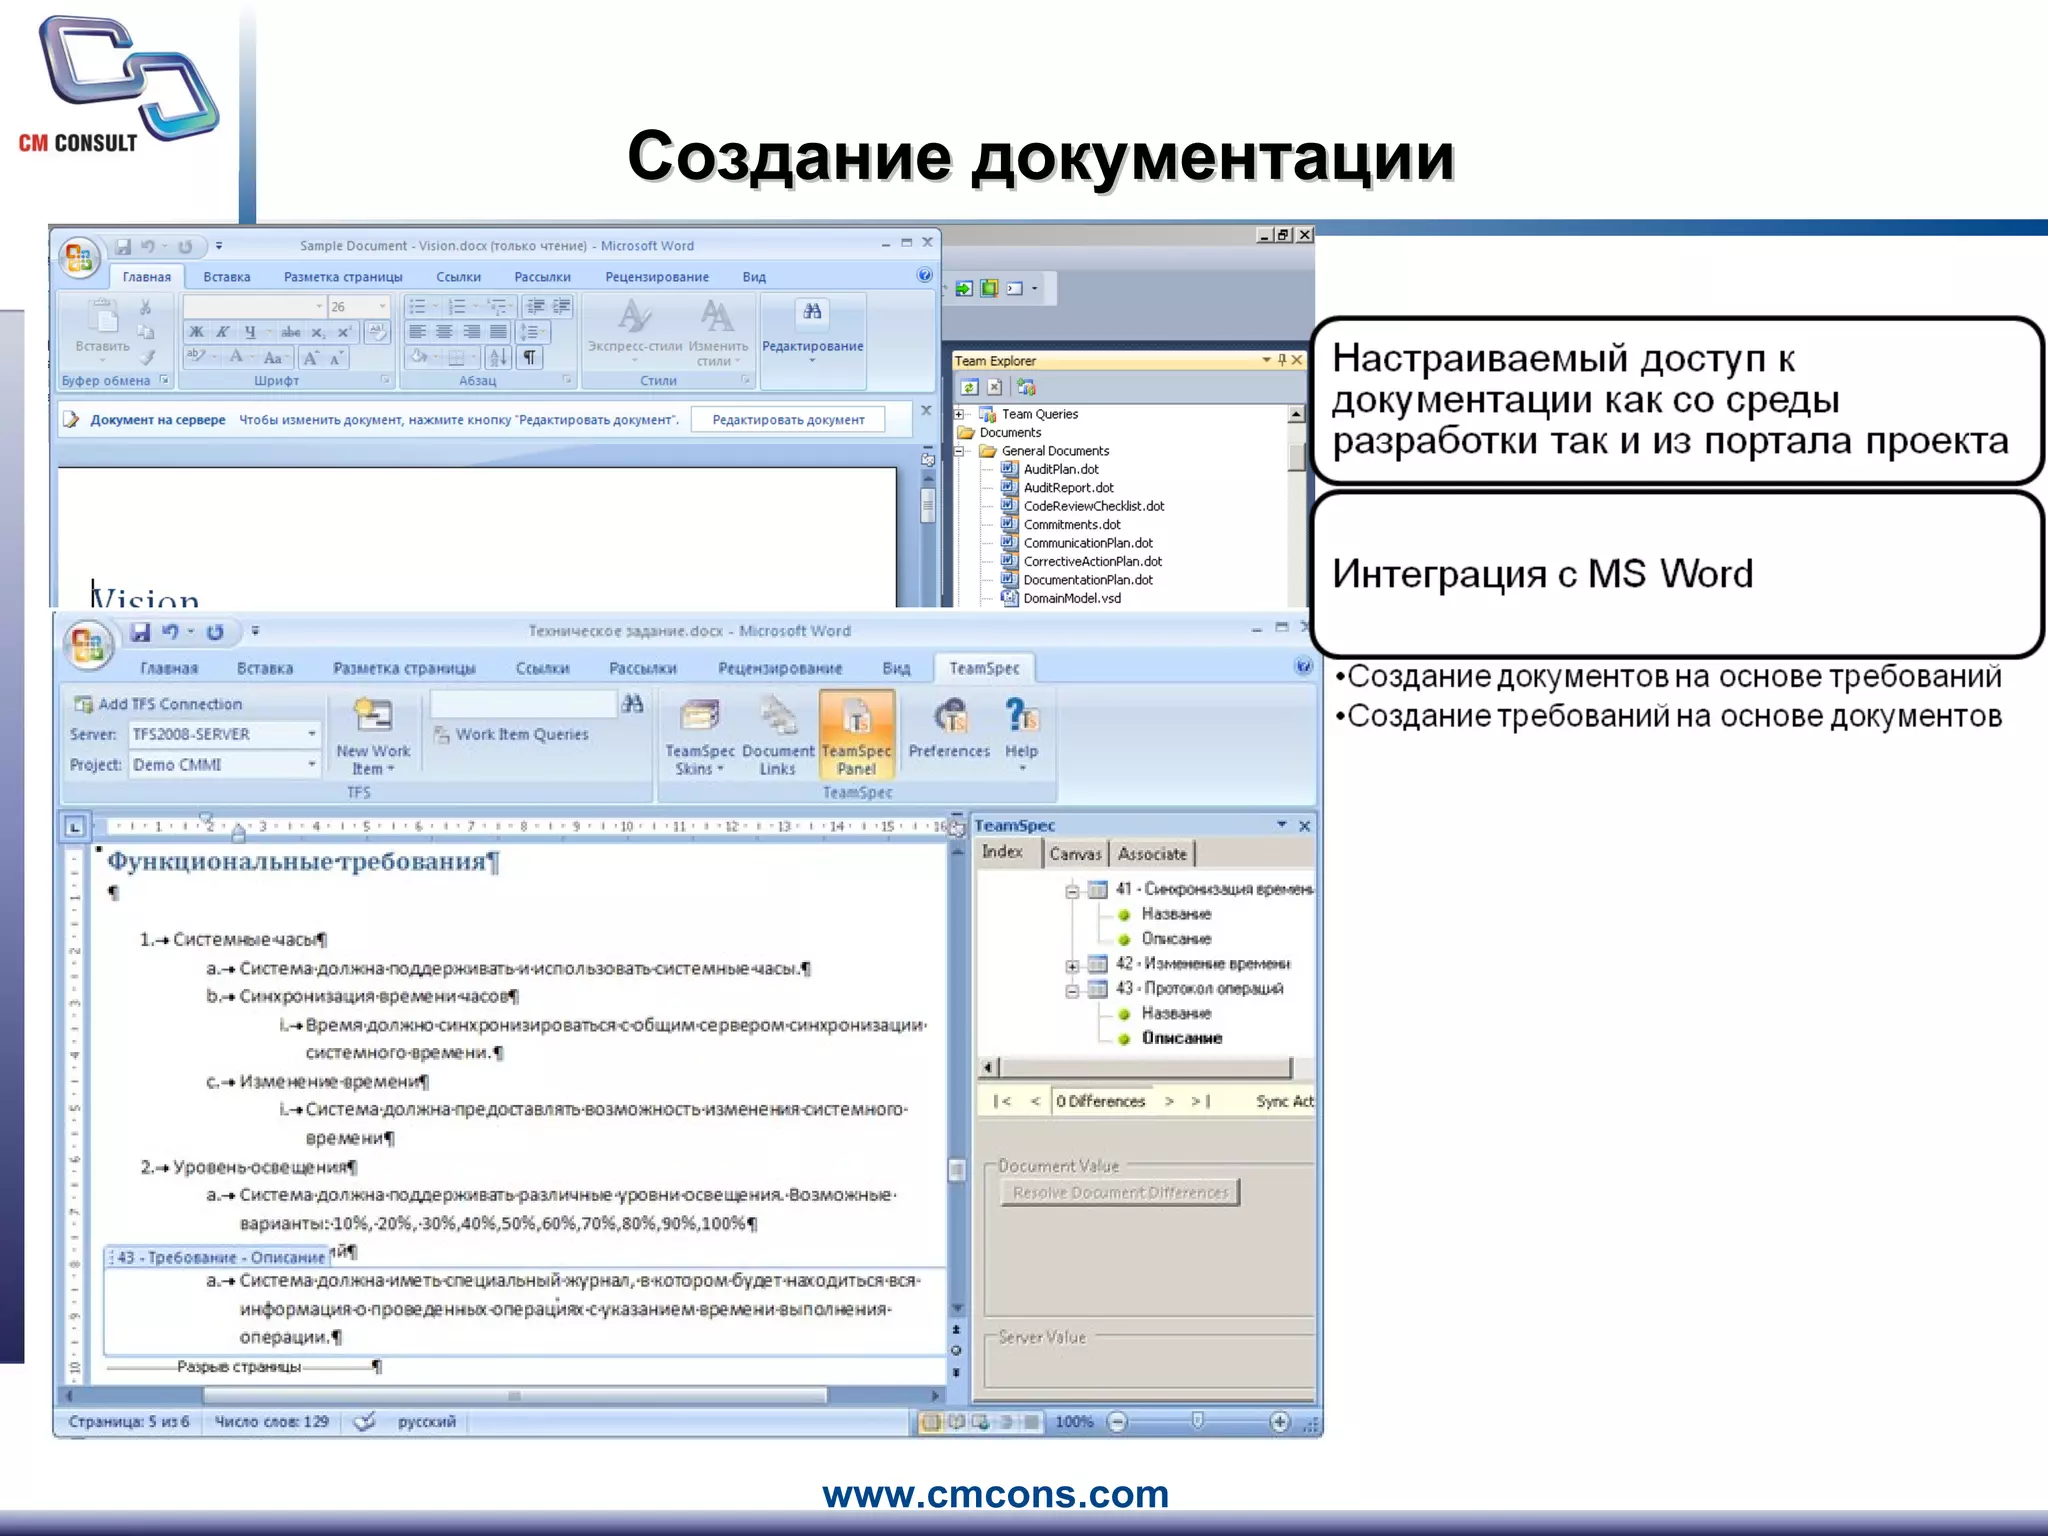Viewport: 2048px width, 1536px height.
Task: Open TeamSpec Skins menu
Action: (x=699, y=735)
